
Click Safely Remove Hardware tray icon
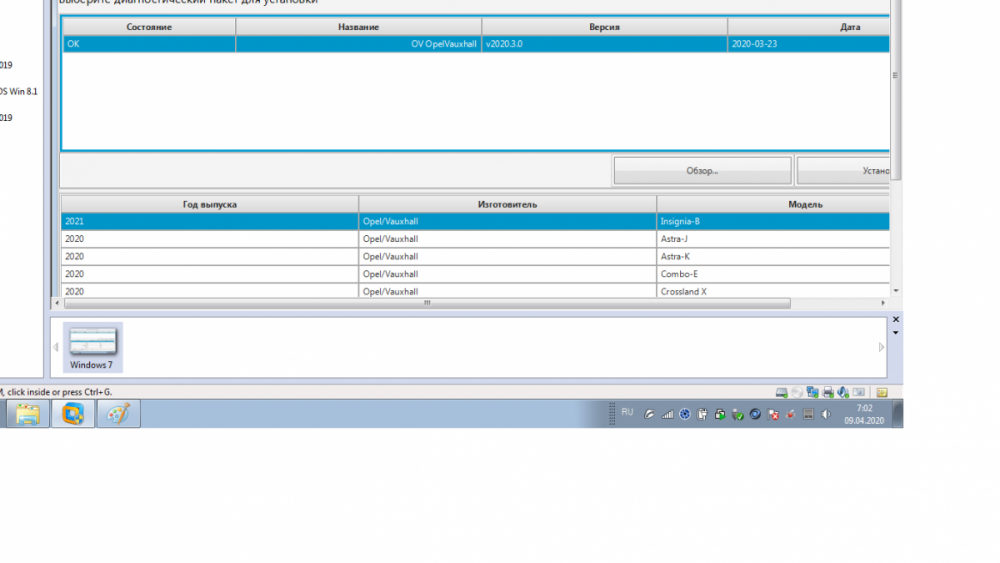(738, 414)
